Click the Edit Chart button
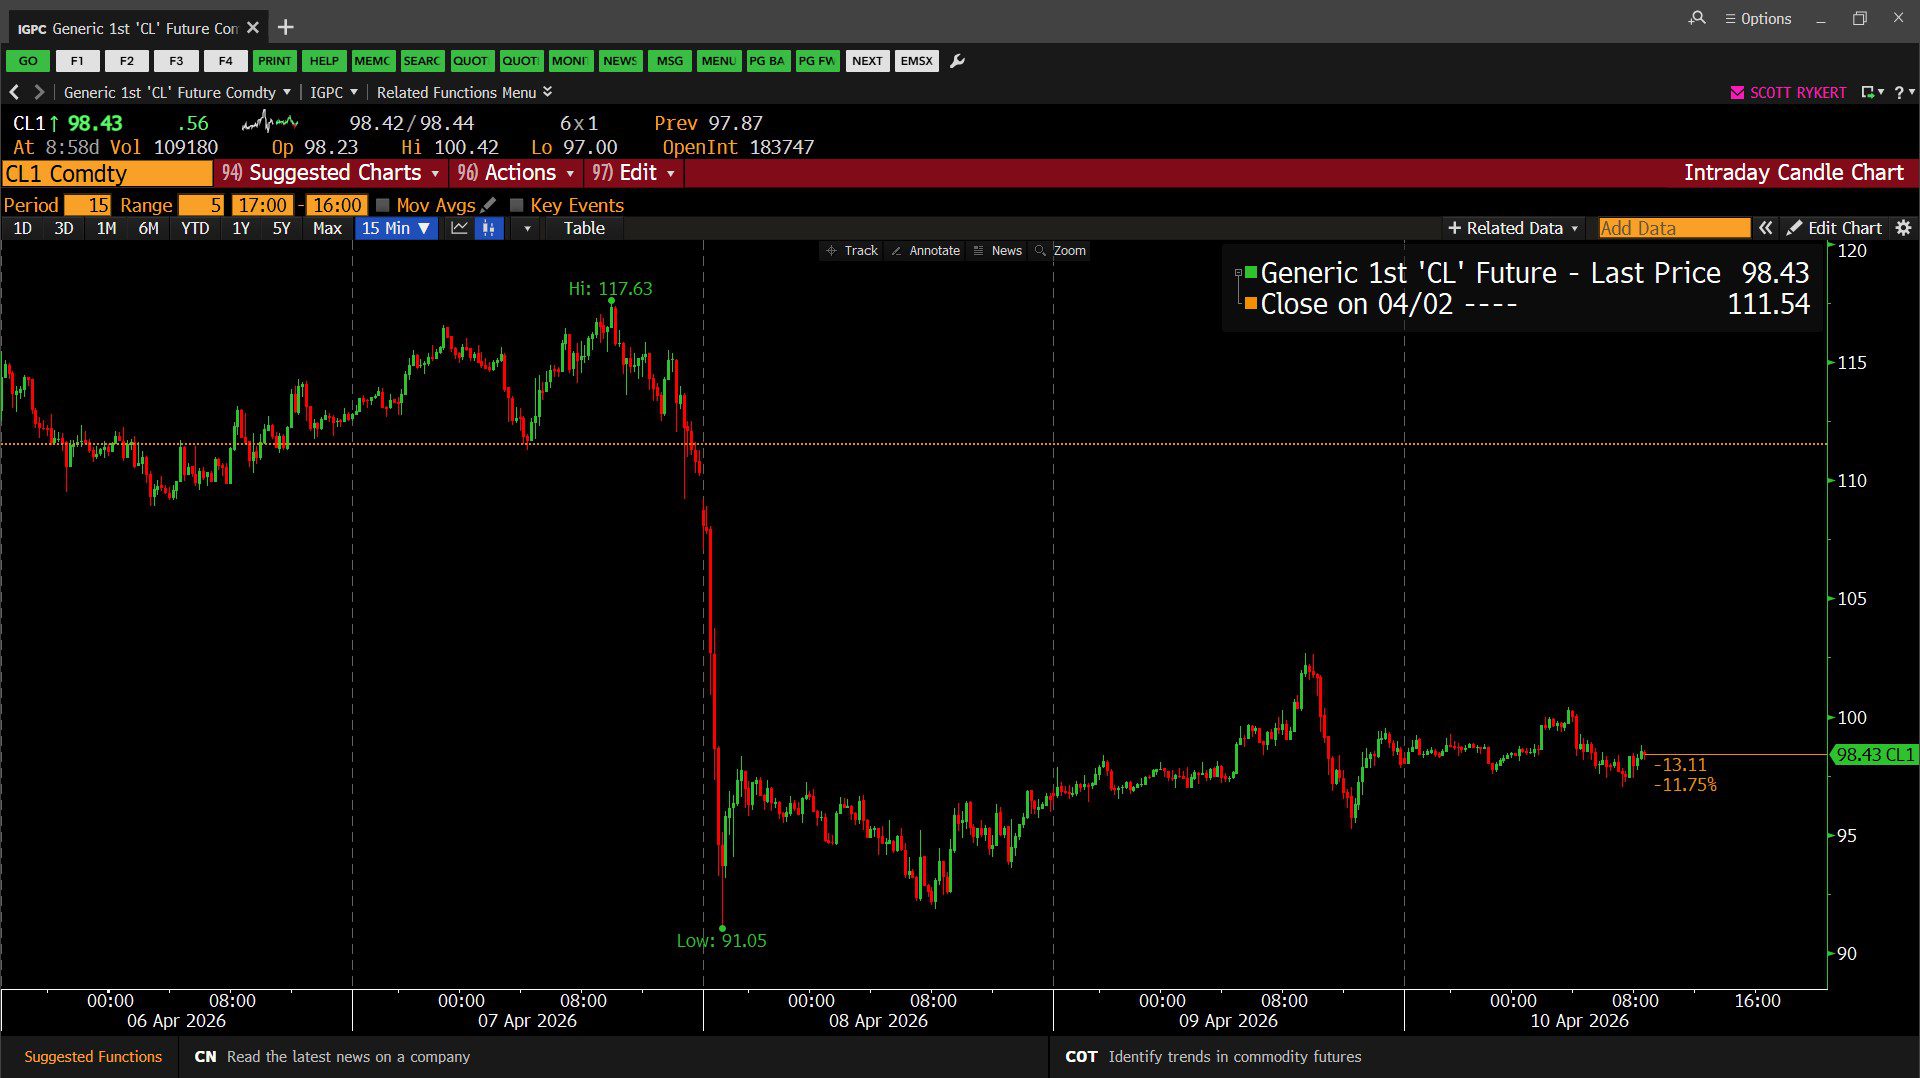 point(1835,228)
